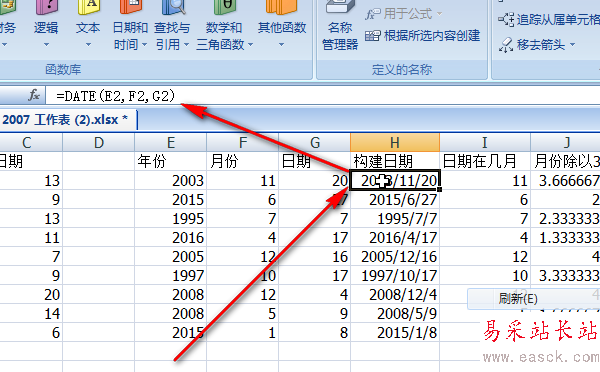Select column G header
This screenshot has width=600, height=372.
coord(315,143)
